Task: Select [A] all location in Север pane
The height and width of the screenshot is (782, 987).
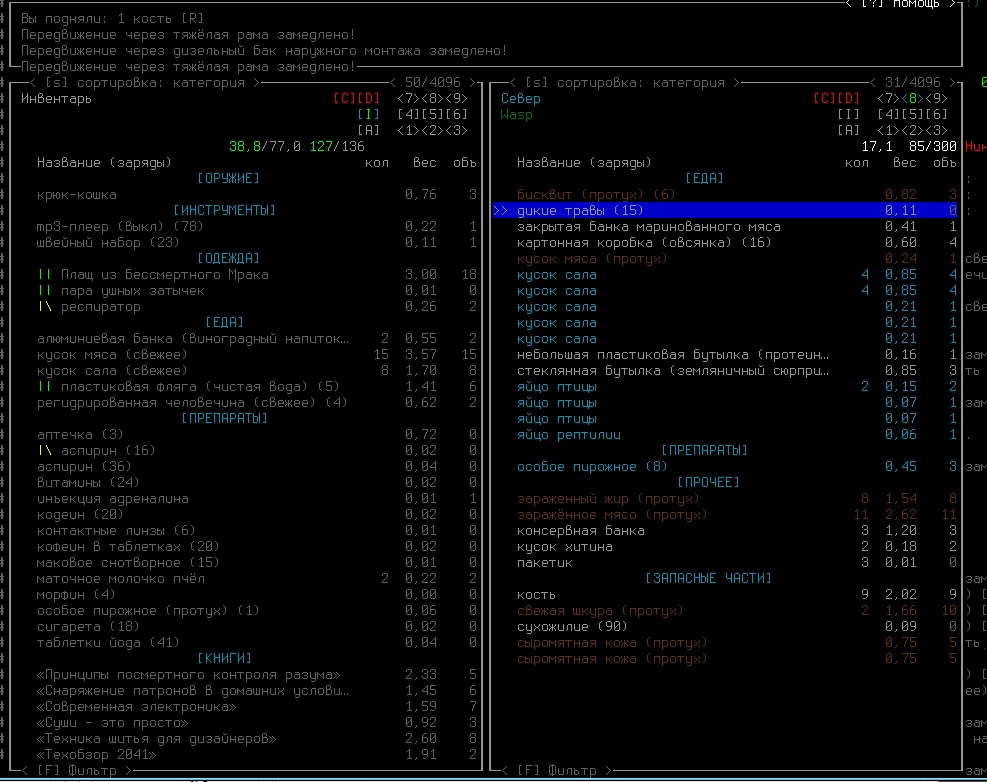Action: click(x=849, y=130)
